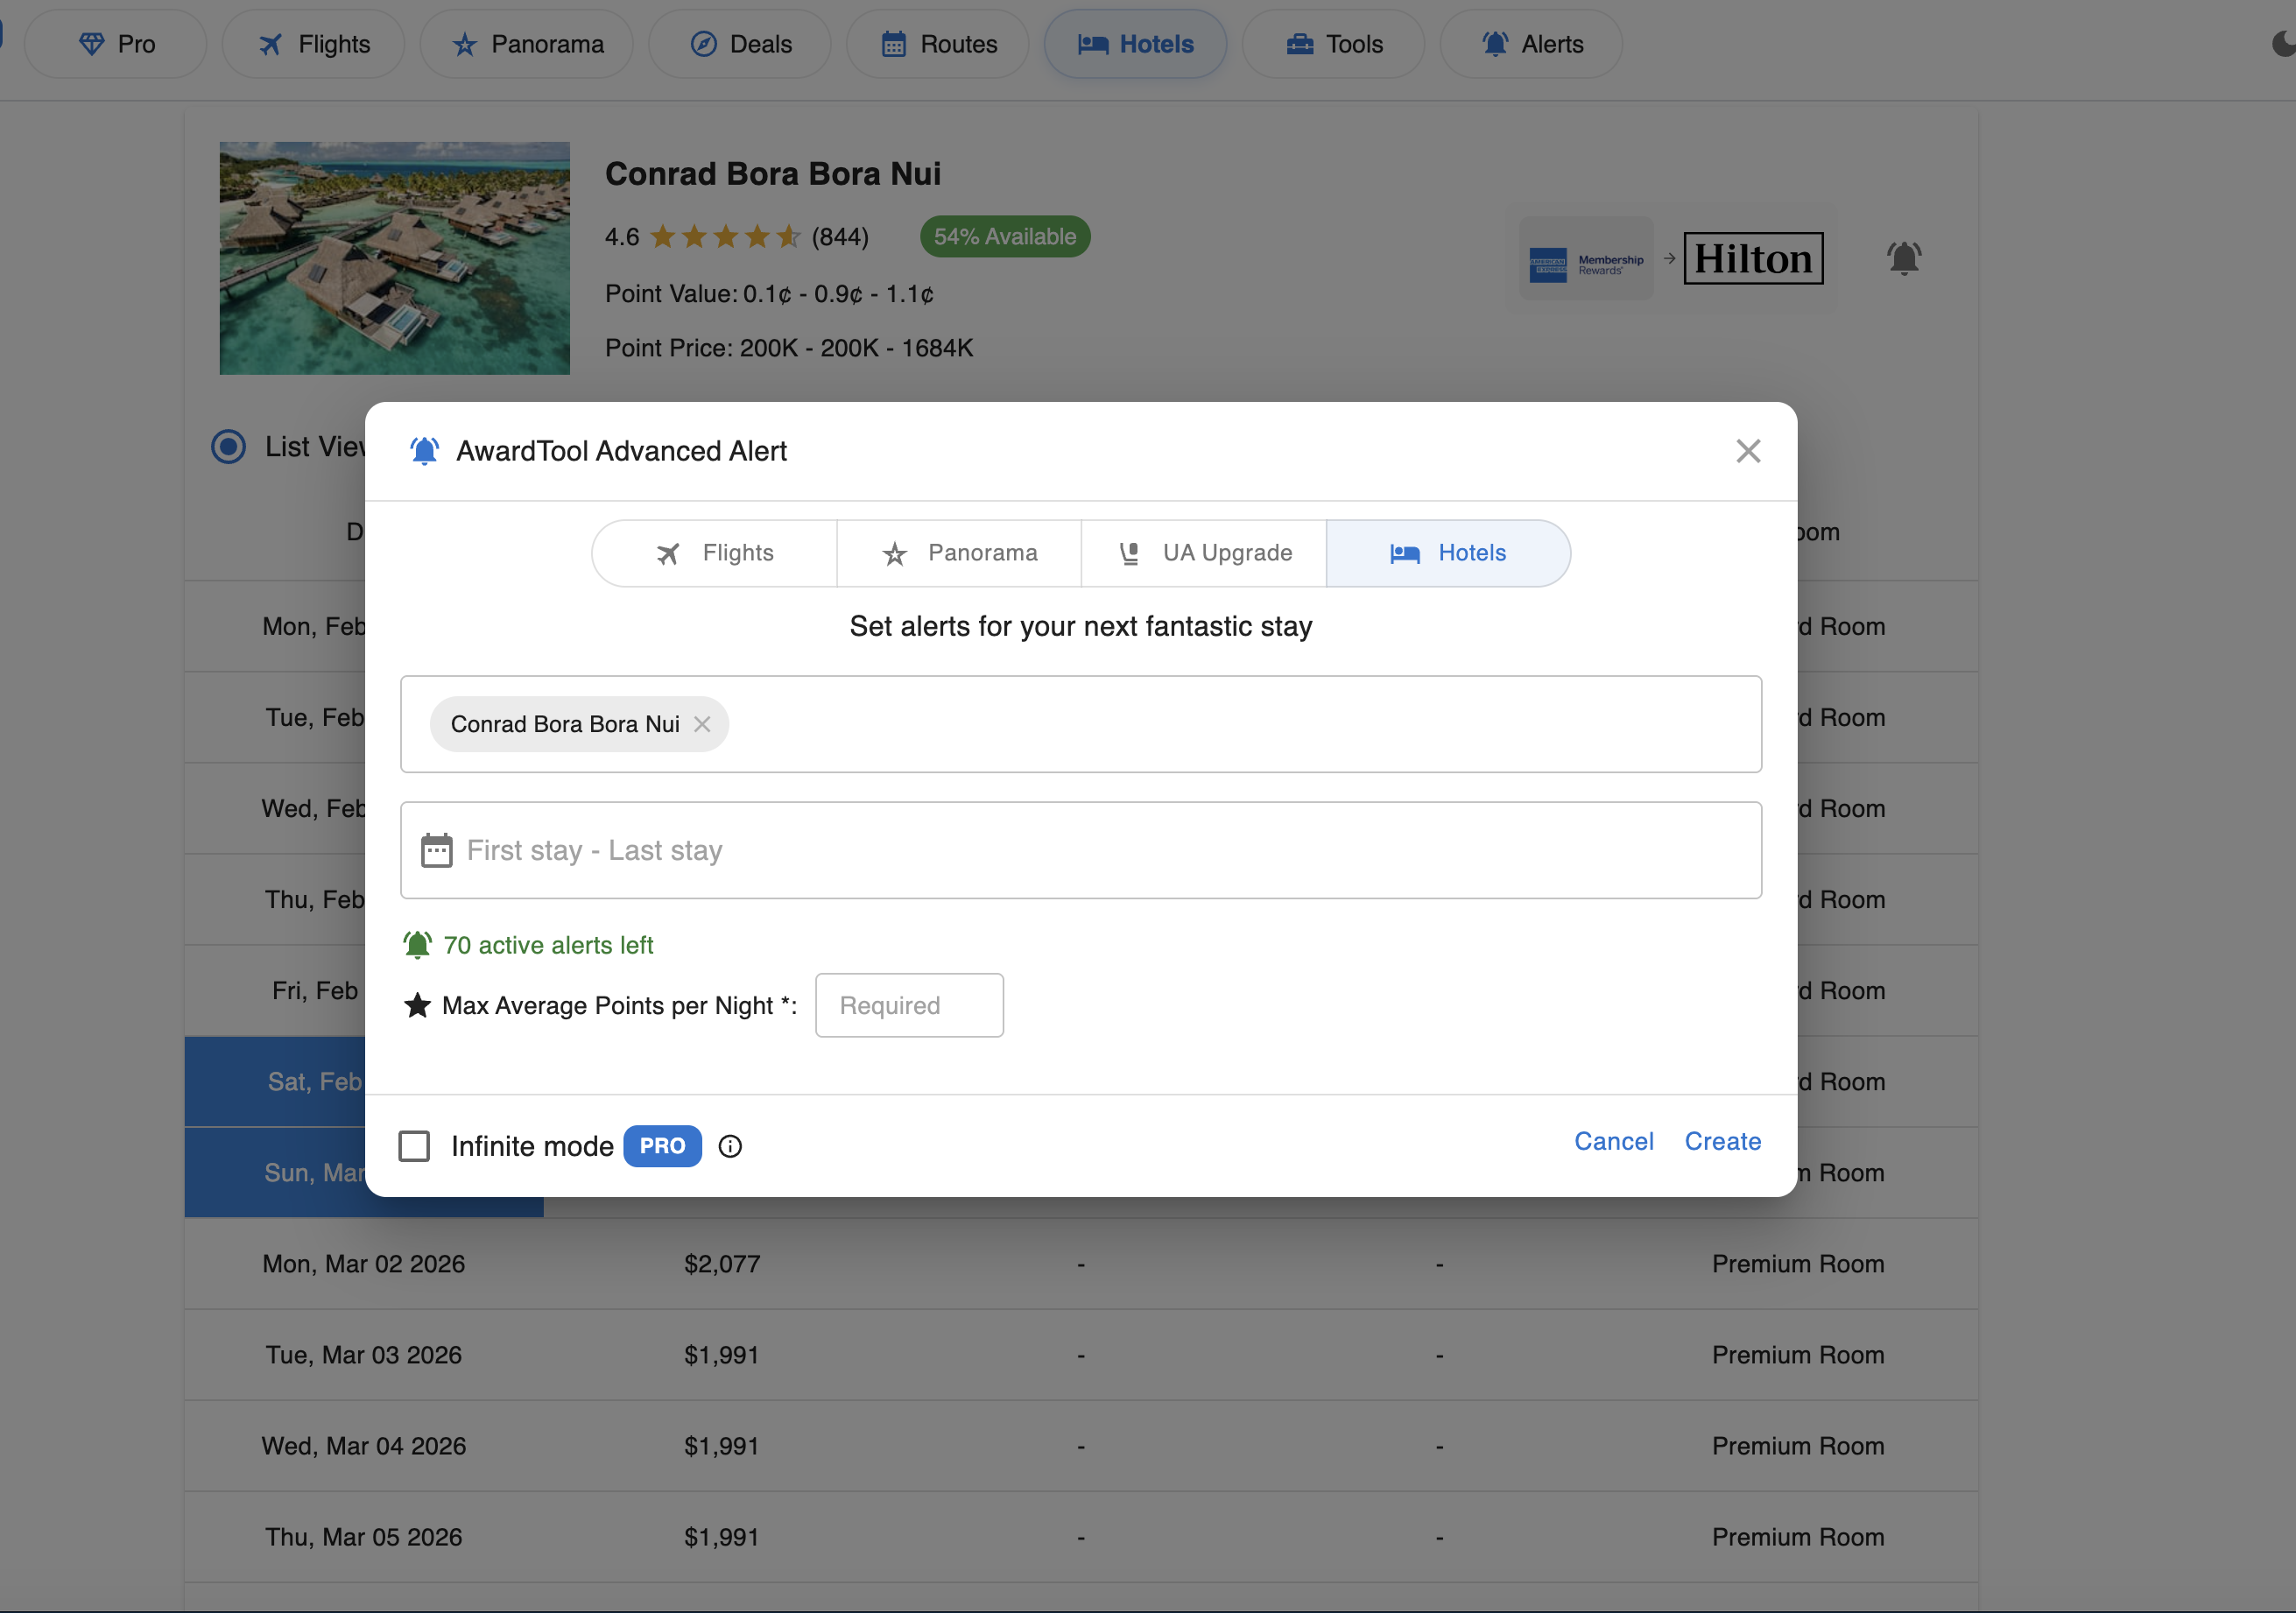Remove the Conrad Bora Bora Nui chip
Viewport: 2296px width, 1613px height.
coord(702,724)
